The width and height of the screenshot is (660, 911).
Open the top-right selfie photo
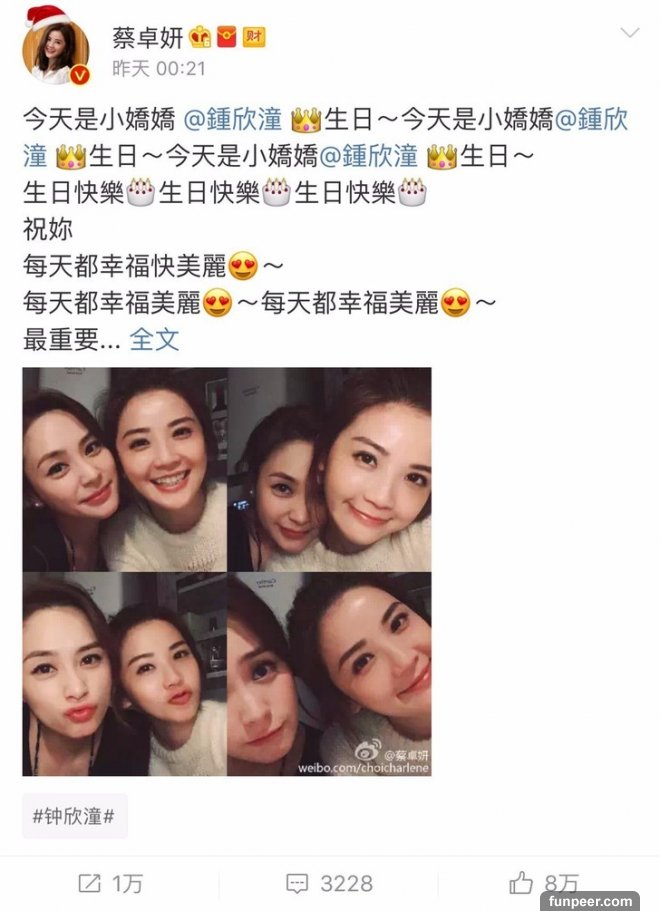[x=329, y=469]
